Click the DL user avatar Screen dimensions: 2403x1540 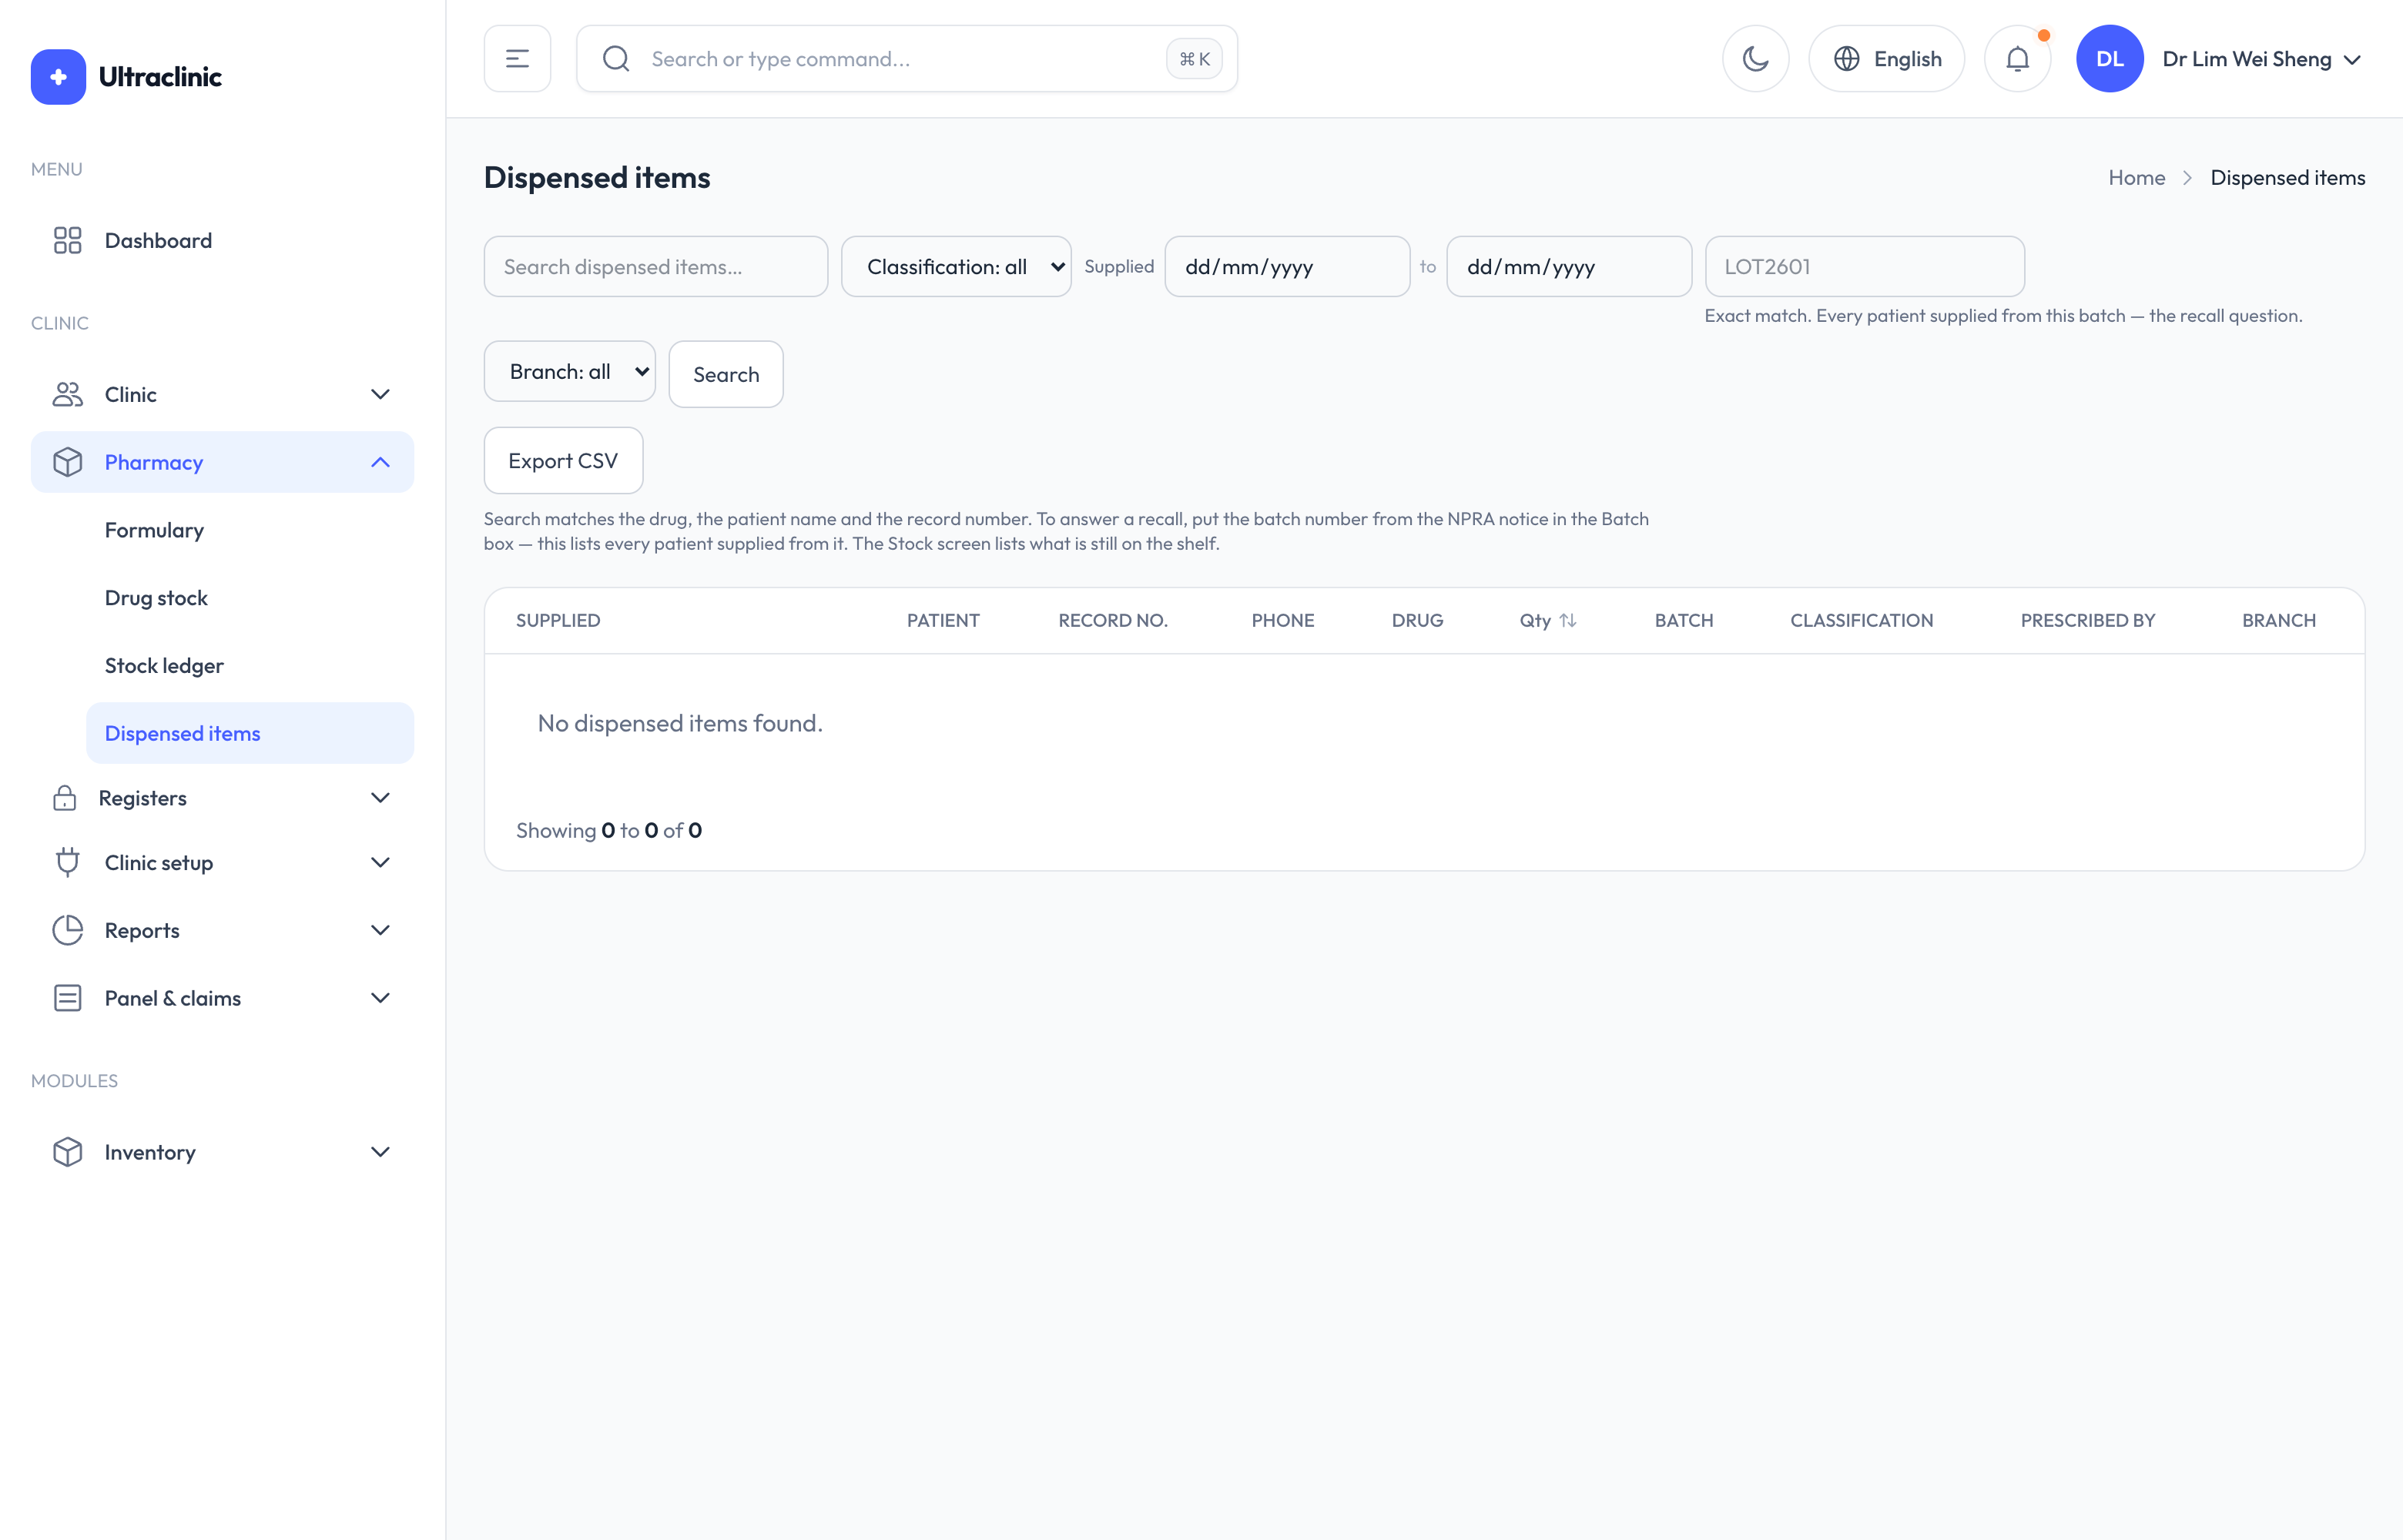coord(2109,59)
